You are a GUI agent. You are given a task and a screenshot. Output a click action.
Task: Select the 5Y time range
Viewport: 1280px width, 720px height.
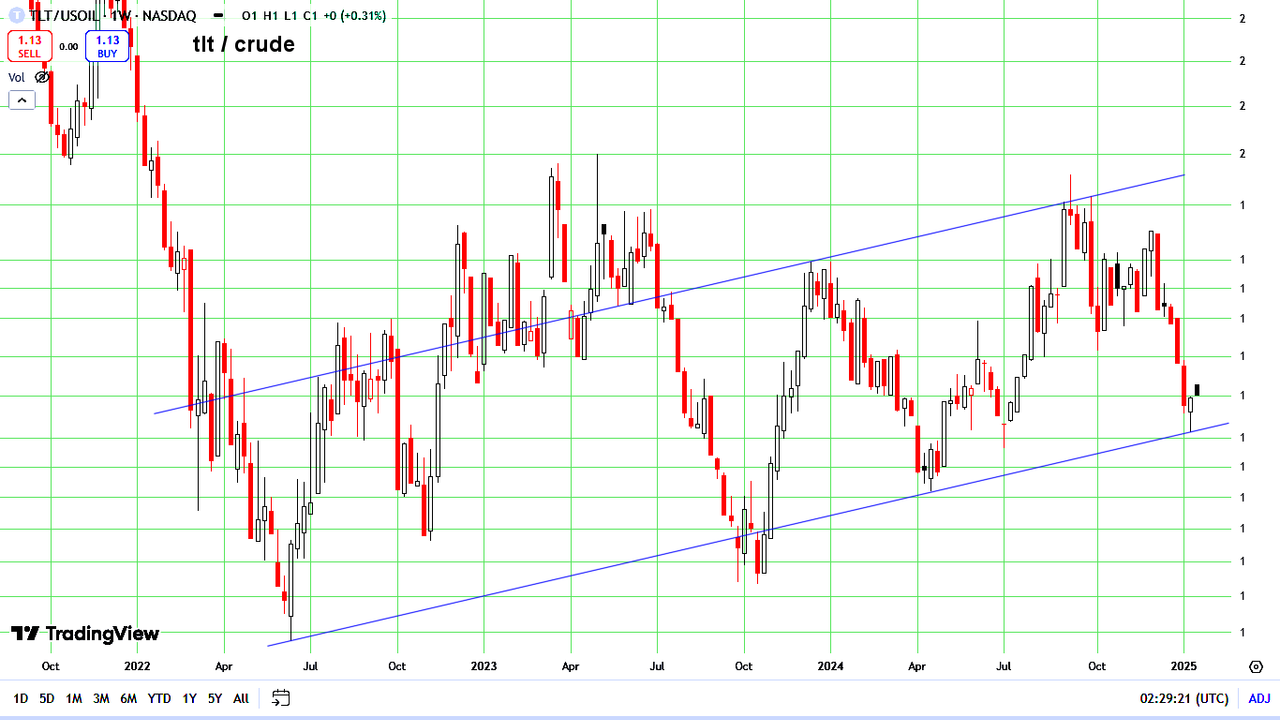[x=215, y=698]
